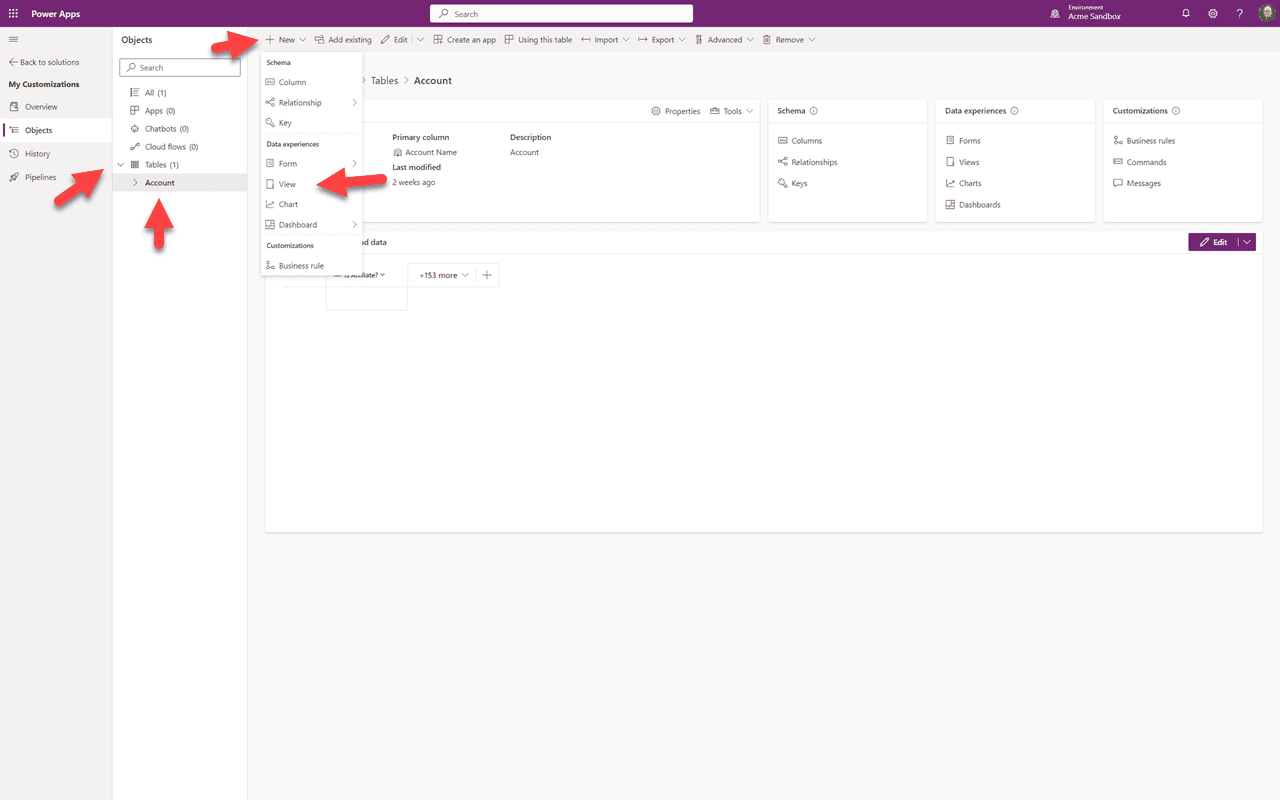The width and height of the screenshot is (1280, 800).
Task: Open Messages under Customizations
Action: [x=1143, y=183]
